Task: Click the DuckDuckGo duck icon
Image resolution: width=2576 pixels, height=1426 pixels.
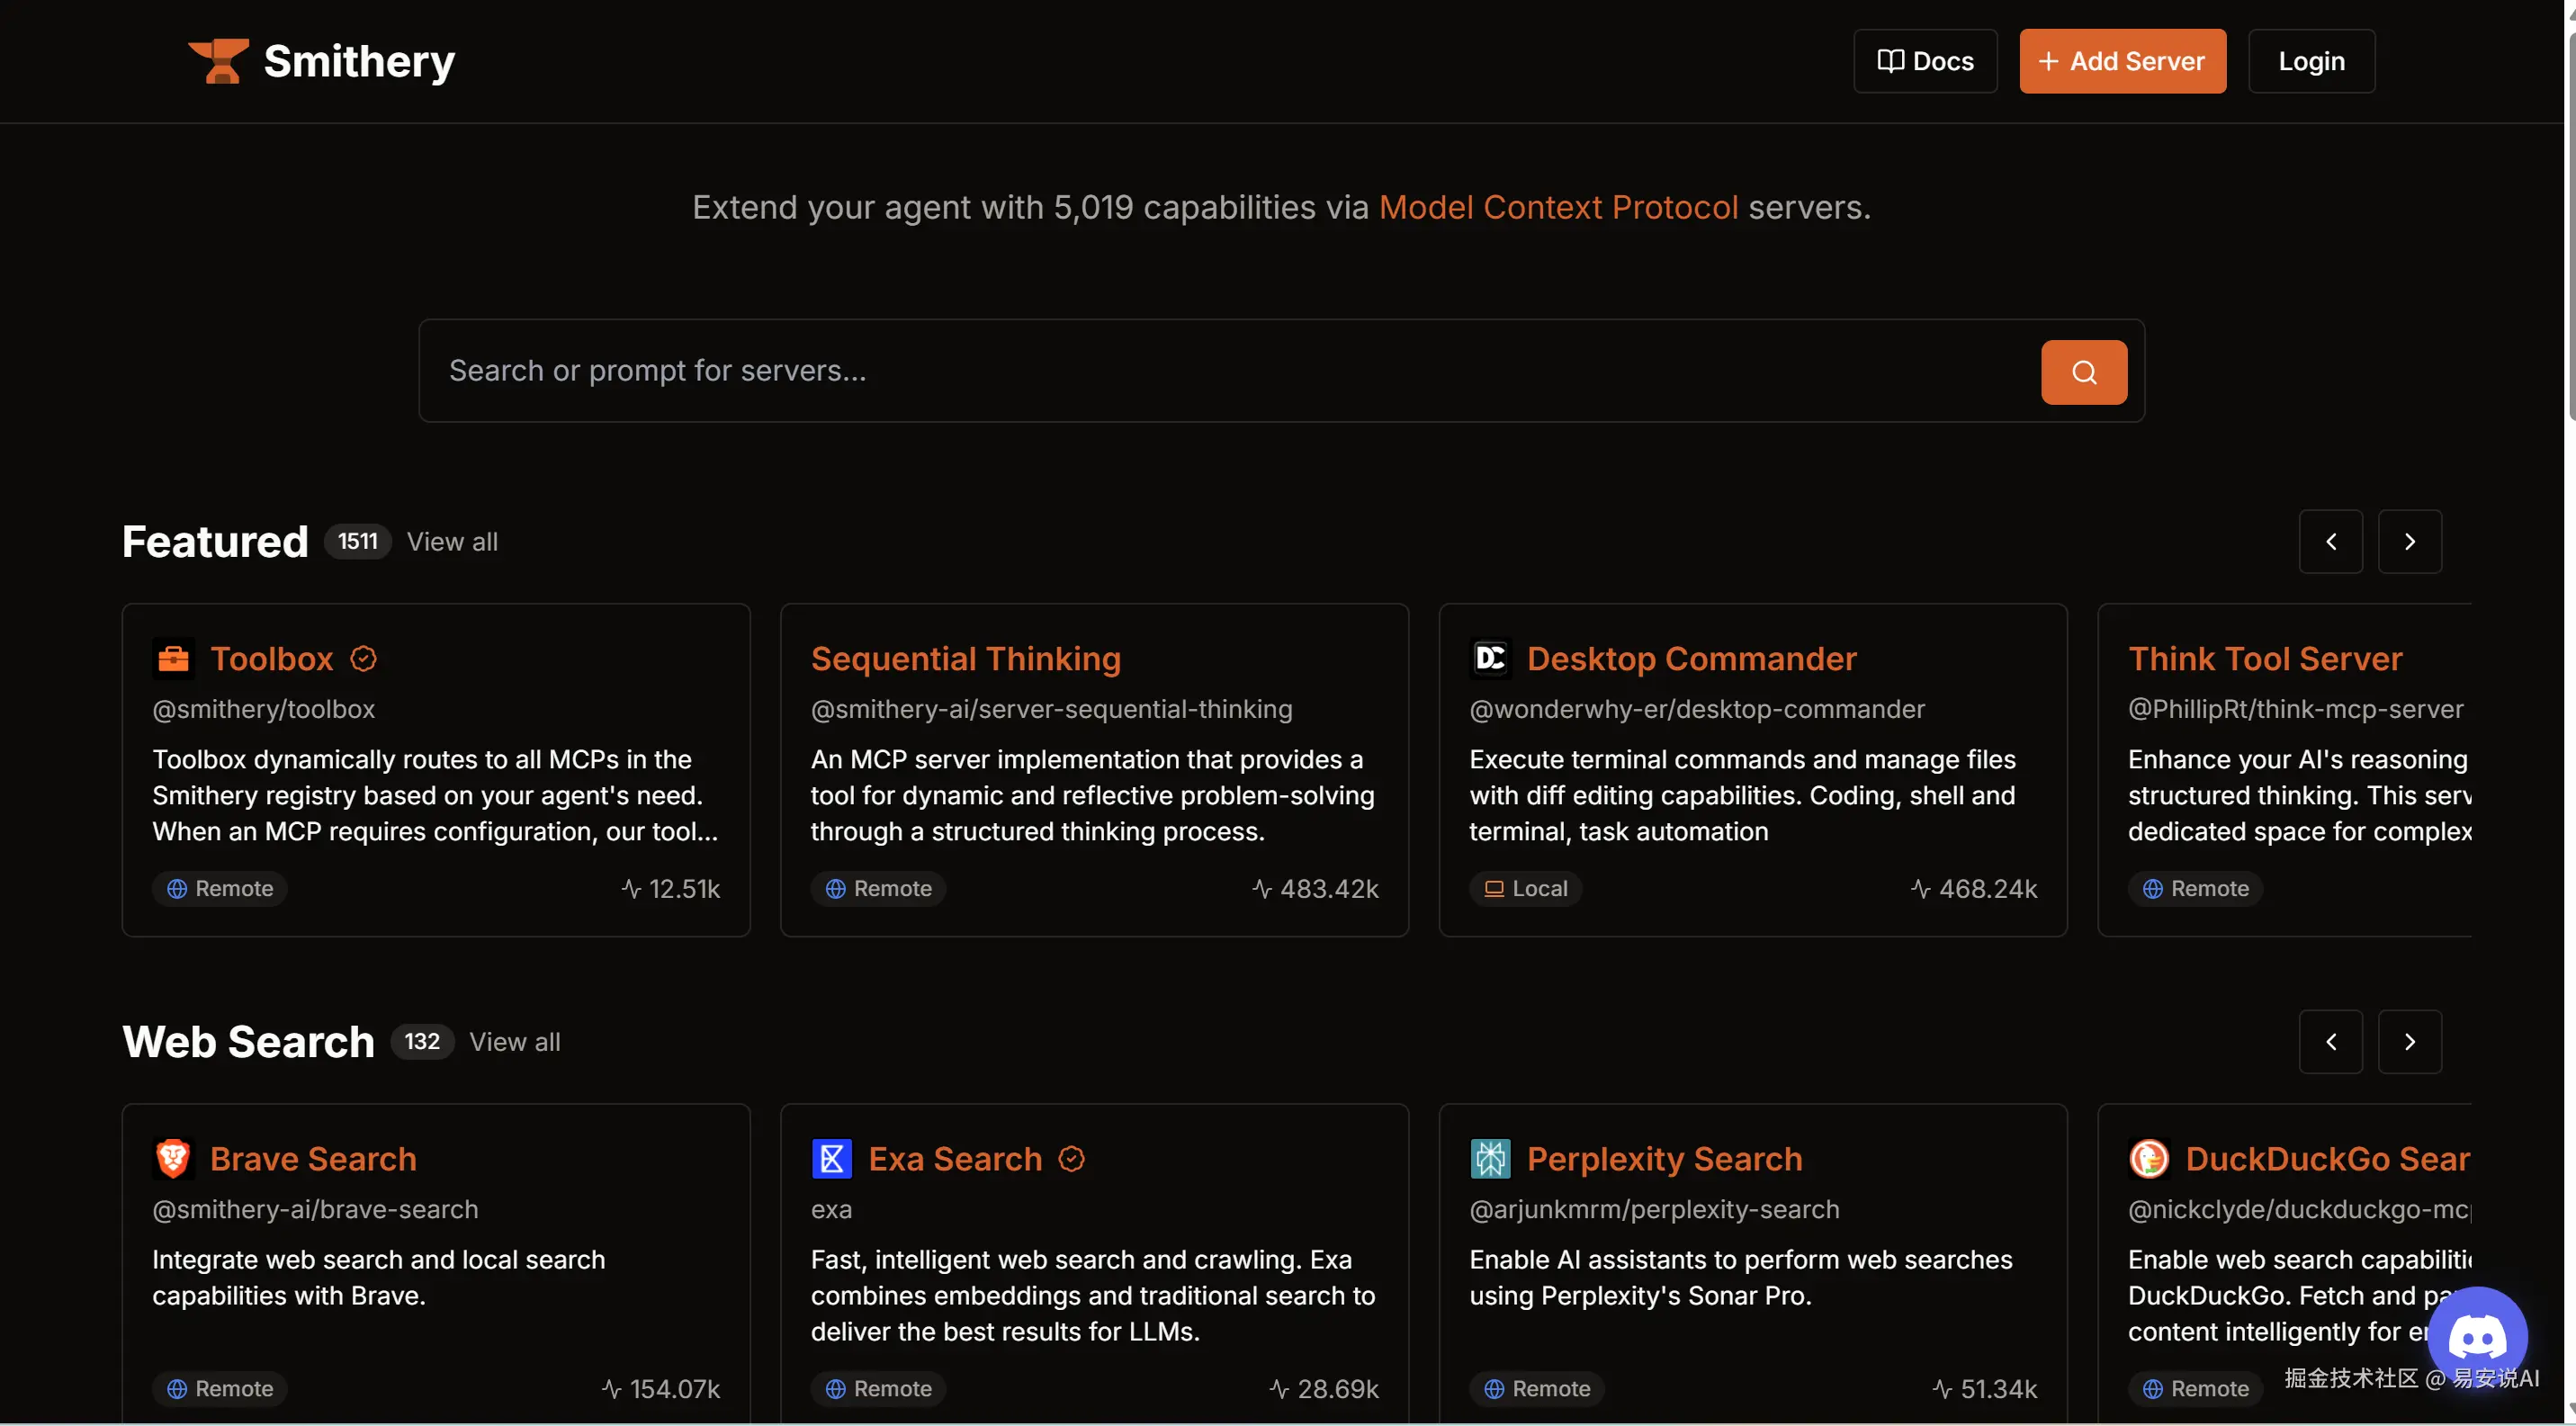Action: tap(2148, 1158)
